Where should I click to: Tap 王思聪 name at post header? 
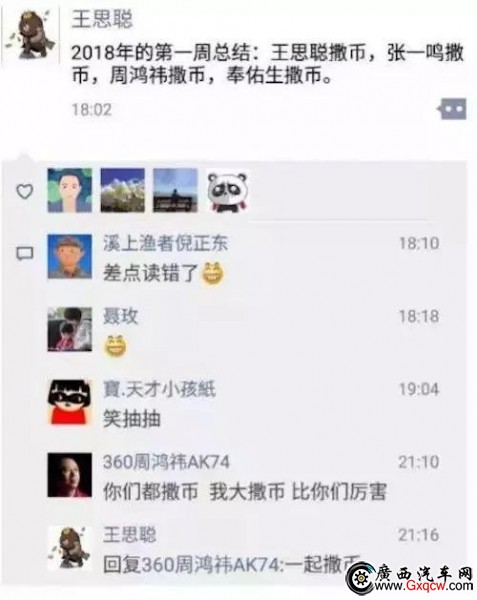(102, 19)
